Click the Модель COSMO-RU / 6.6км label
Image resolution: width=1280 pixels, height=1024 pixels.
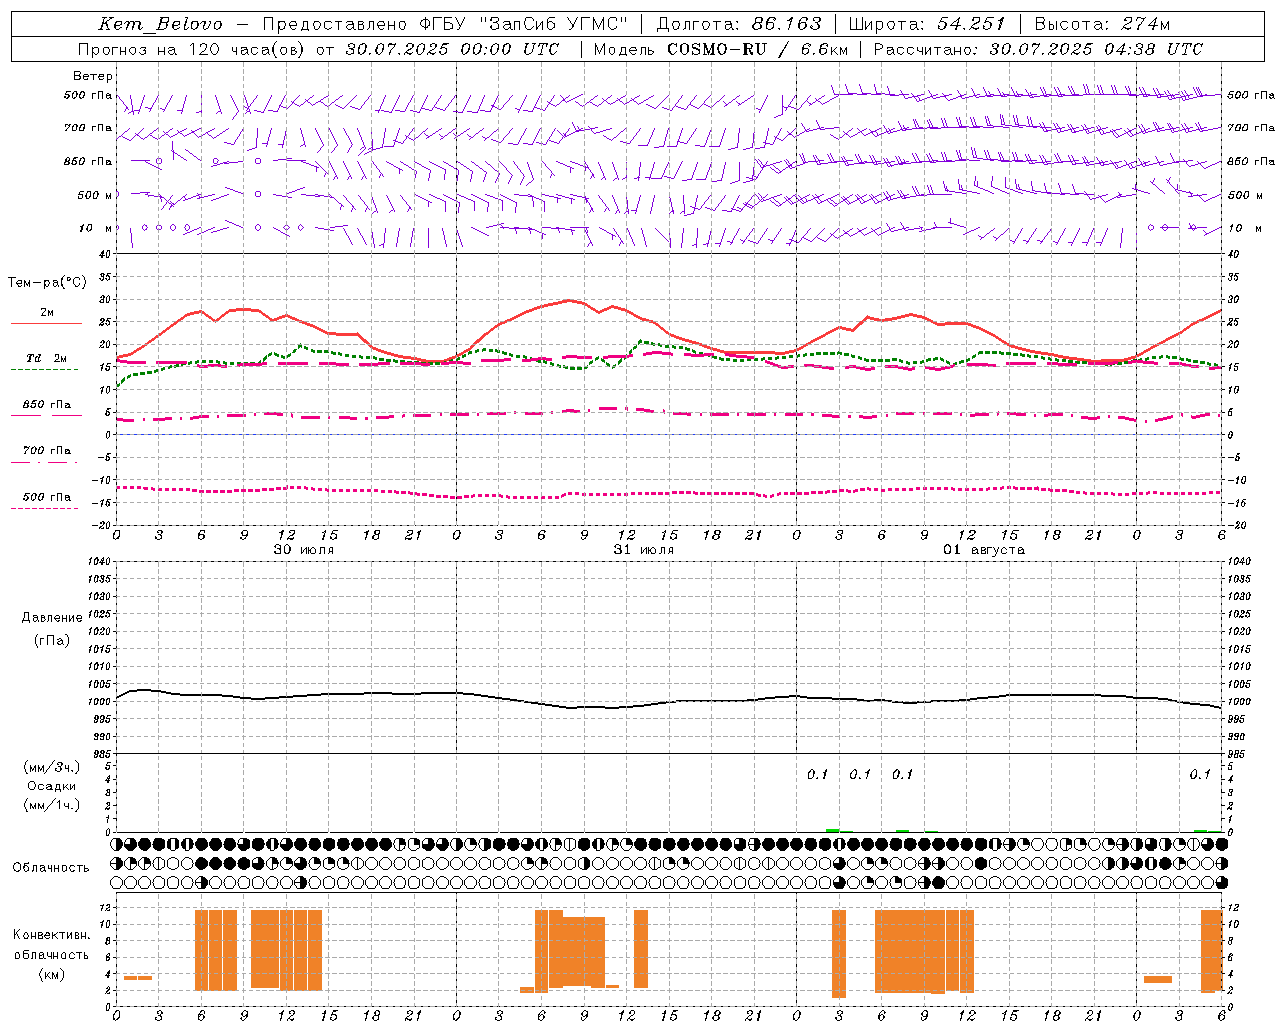(x=720, y=49)
